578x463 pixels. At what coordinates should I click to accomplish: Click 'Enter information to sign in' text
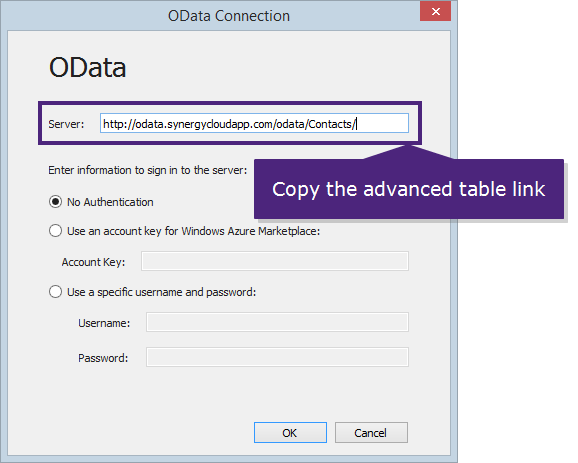pyautogui.click(x=147, y=170)
